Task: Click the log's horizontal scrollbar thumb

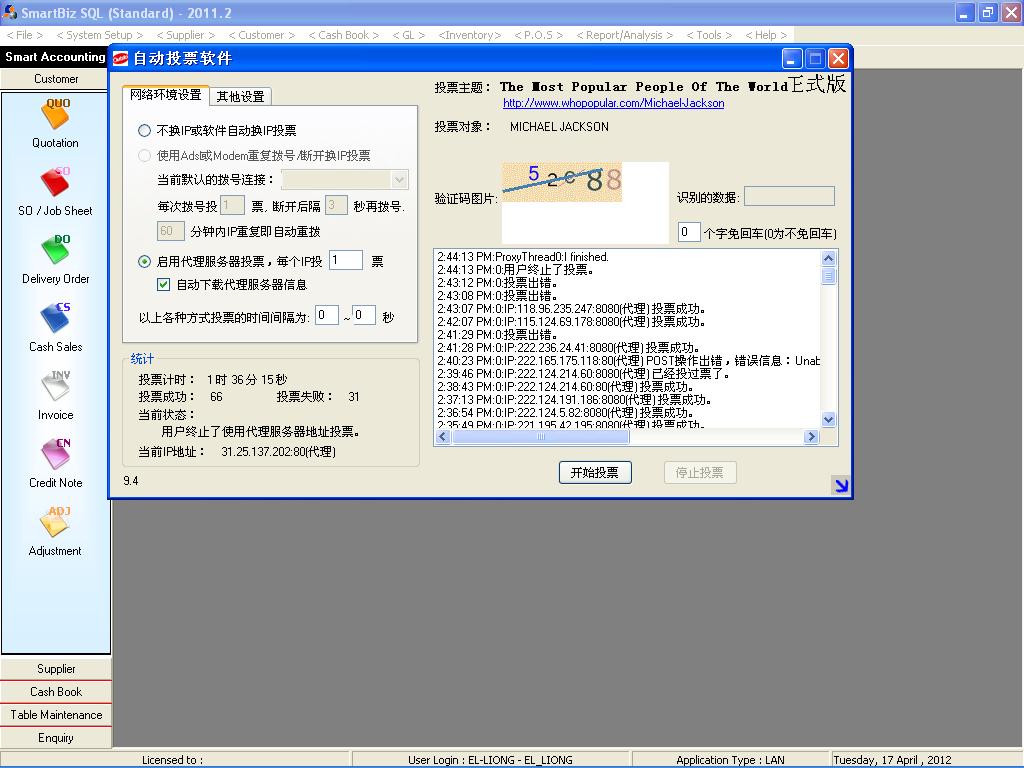Action: (541, 437)
